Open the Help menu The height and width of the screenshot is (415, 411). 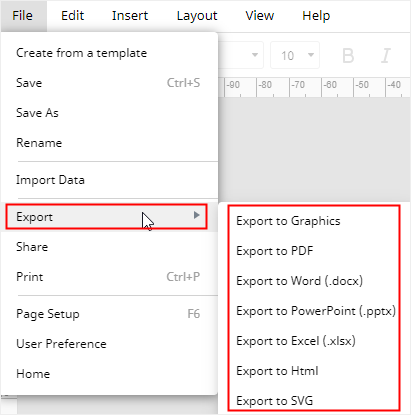pos(316,16)
